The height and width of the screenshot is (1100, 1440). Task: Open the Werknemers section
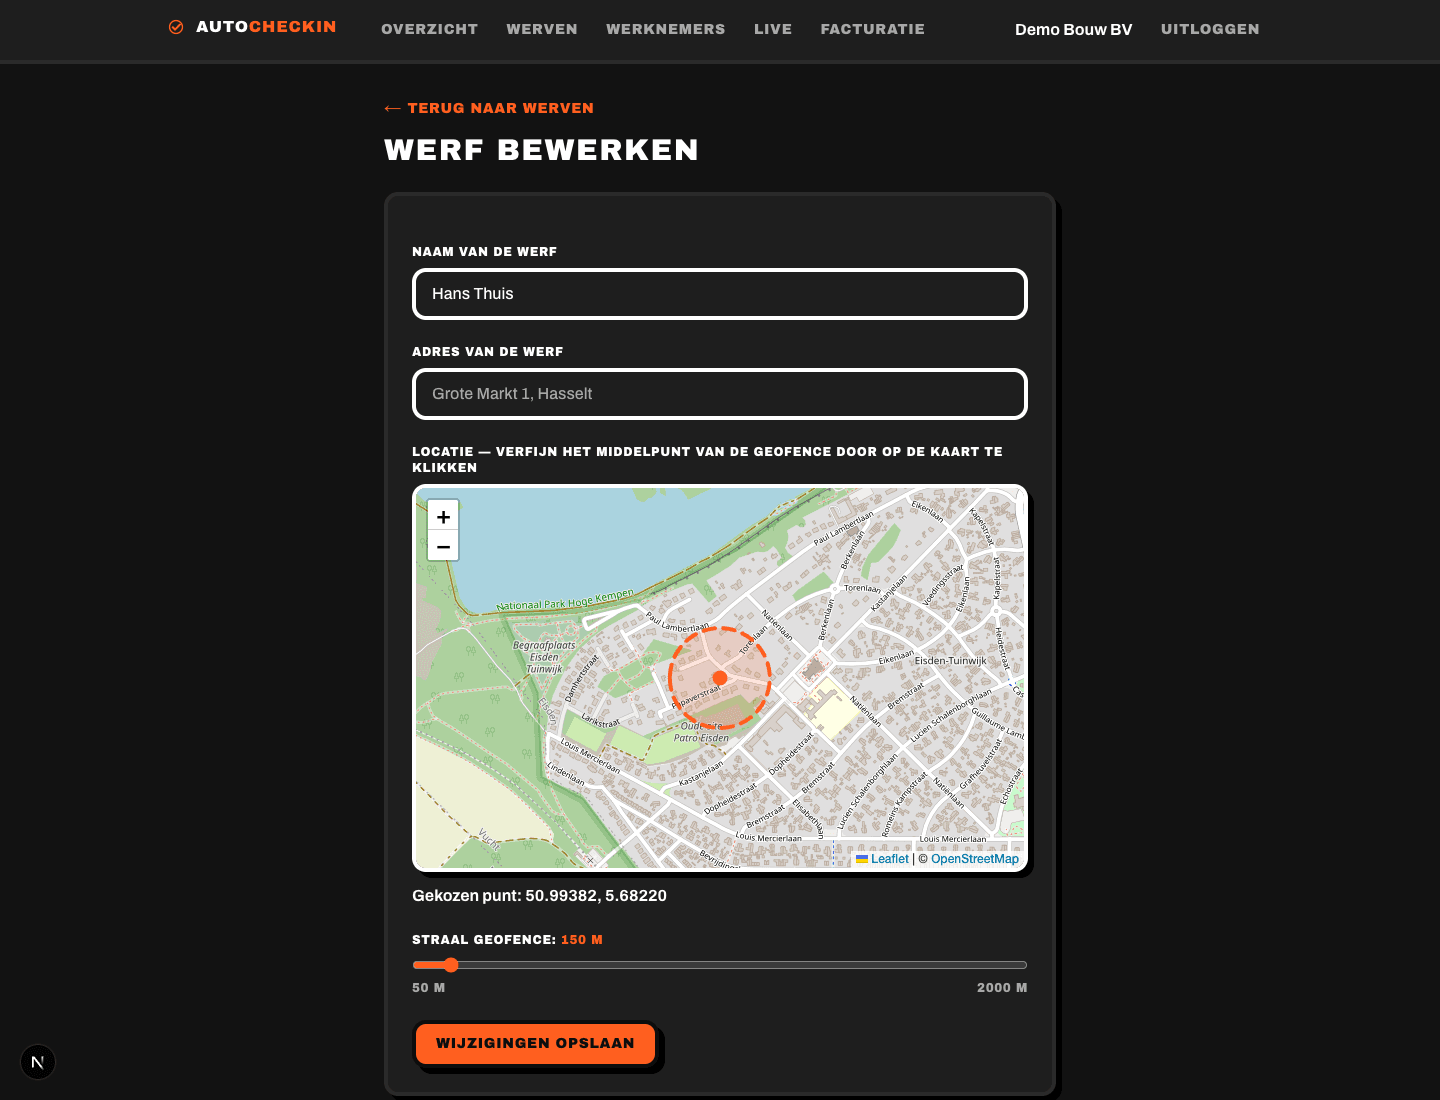point(666,29)
